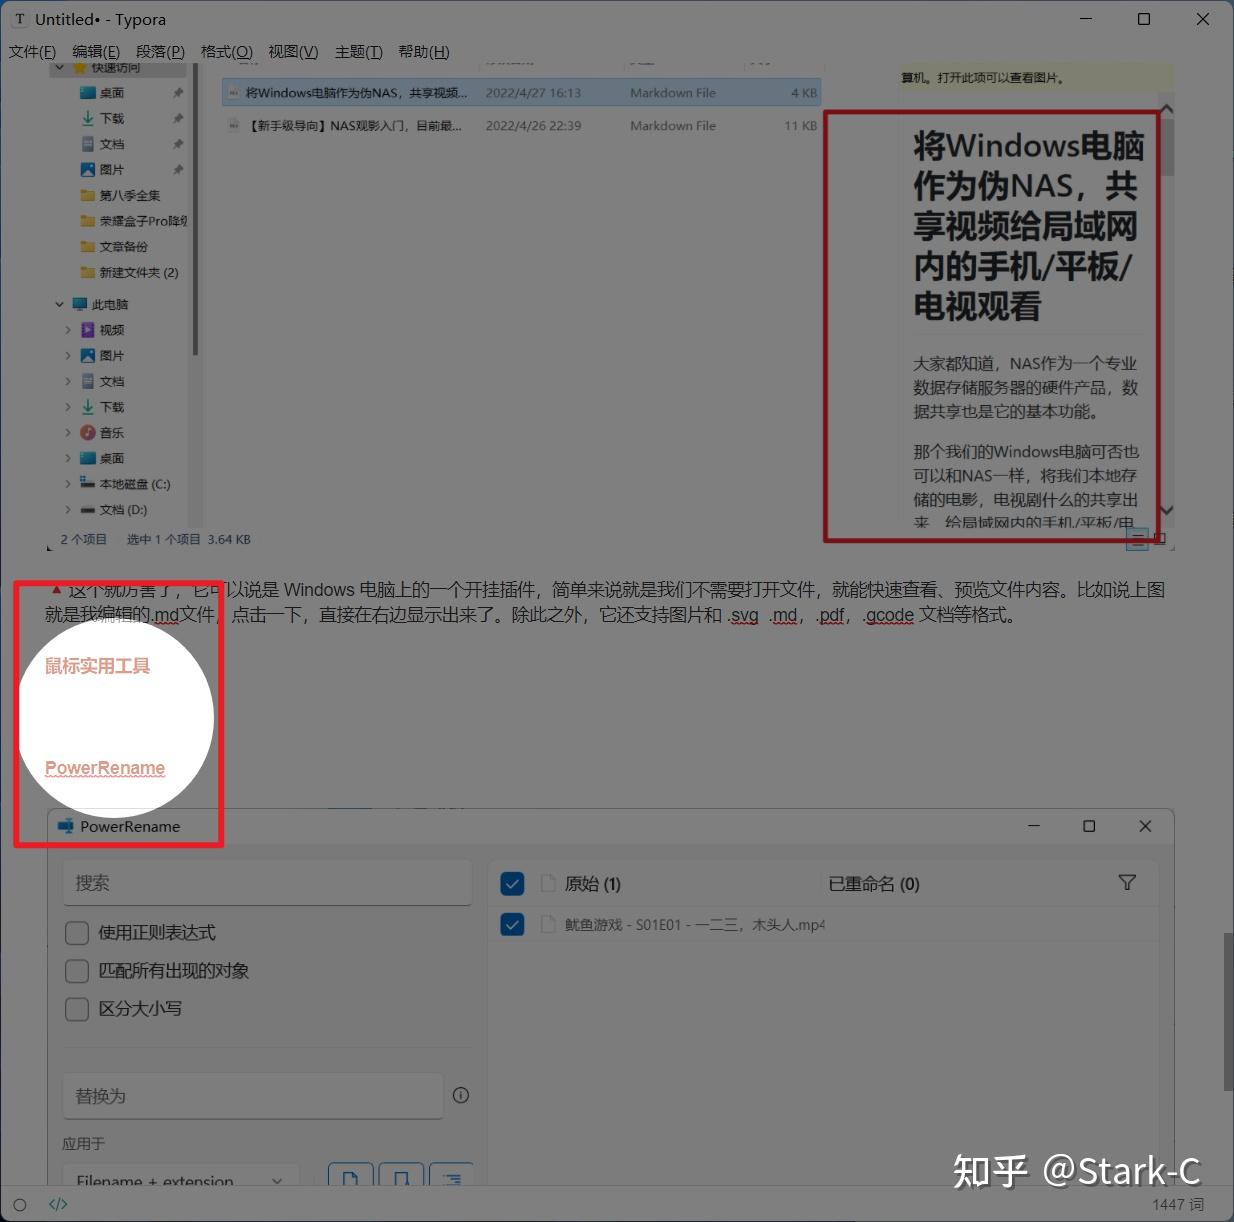Click the 鼠标实用工具 heading
The width and height of the screenshot is (1234, 1222).
point(98,666)
